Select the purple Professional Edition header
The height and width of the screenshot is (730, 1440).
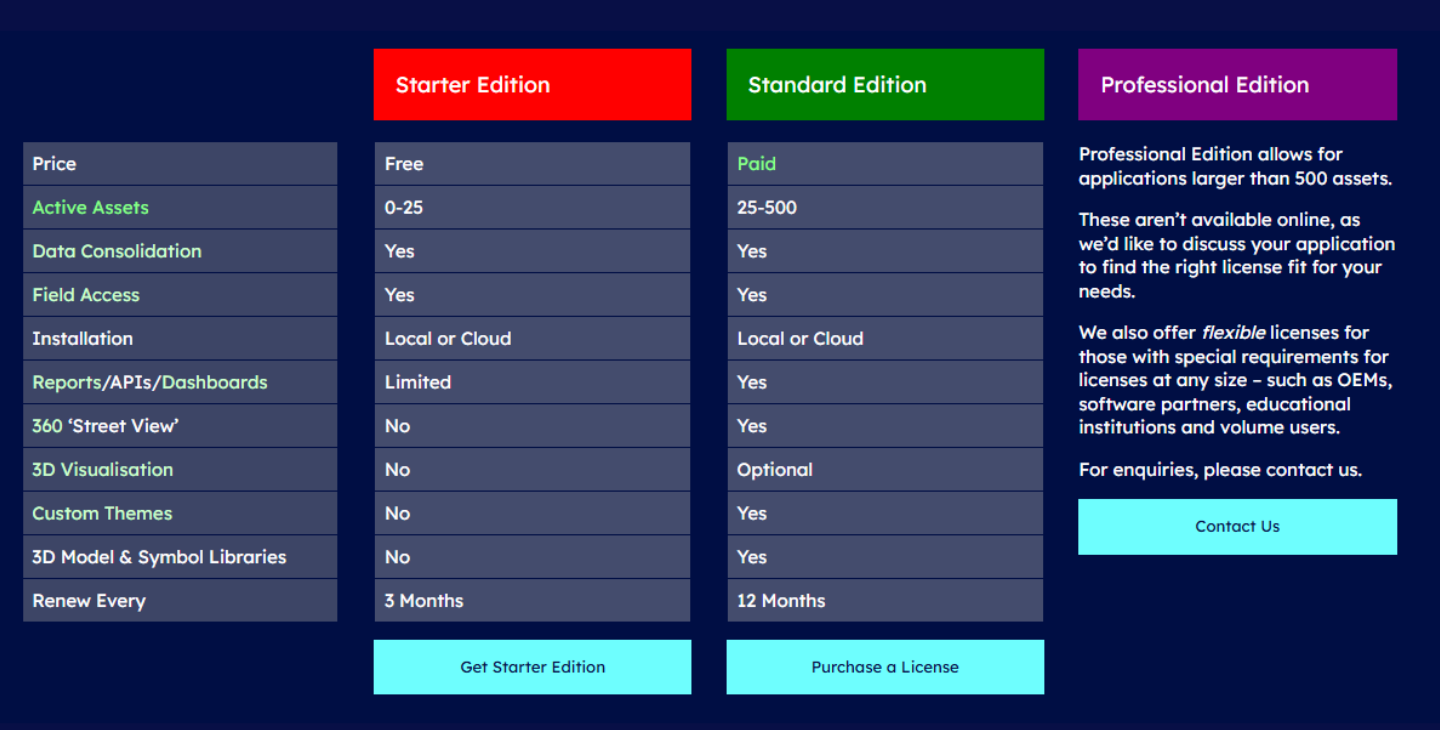1237,85
